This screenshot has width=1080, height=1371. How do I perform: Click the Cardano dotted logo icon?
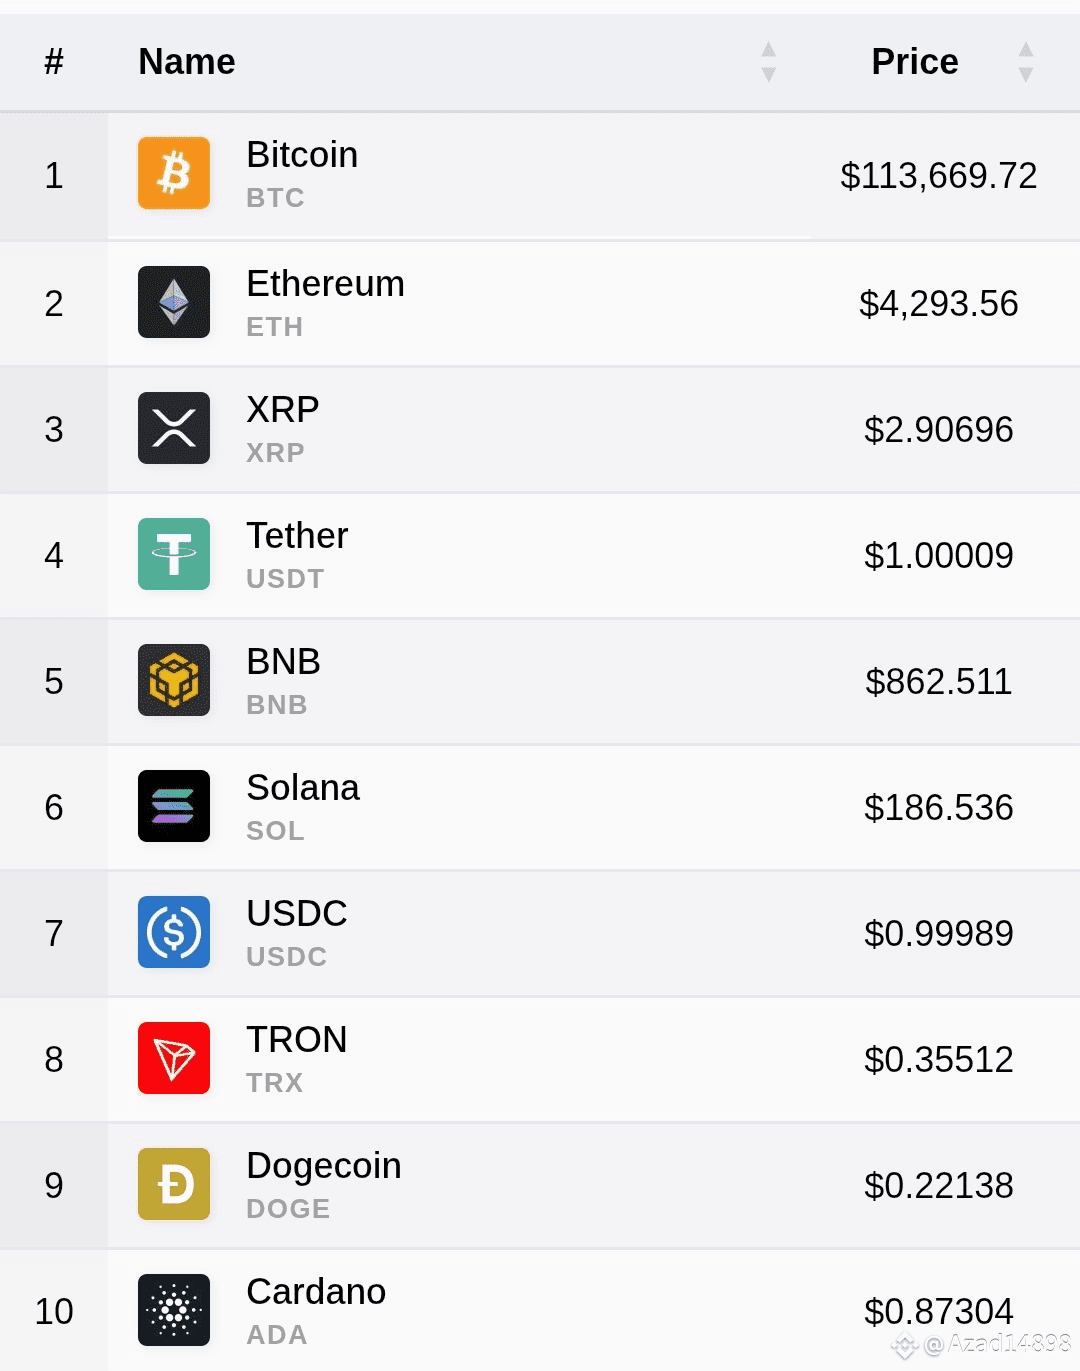click(174, 1310)
